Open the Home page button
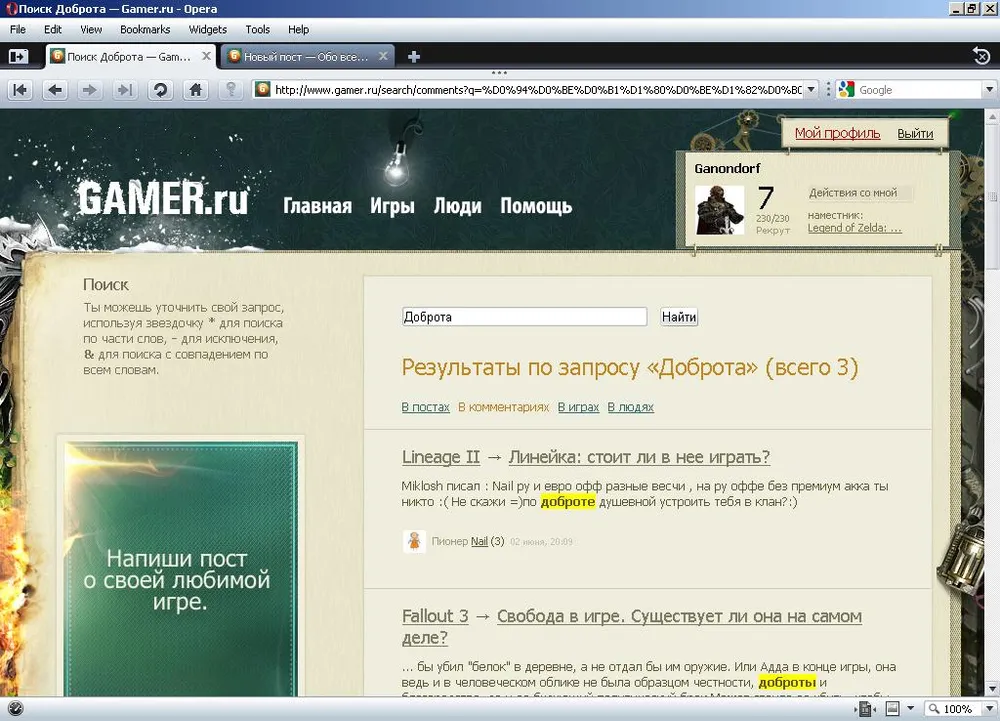The image size is (1000, 721). click(x=195, y=90)
